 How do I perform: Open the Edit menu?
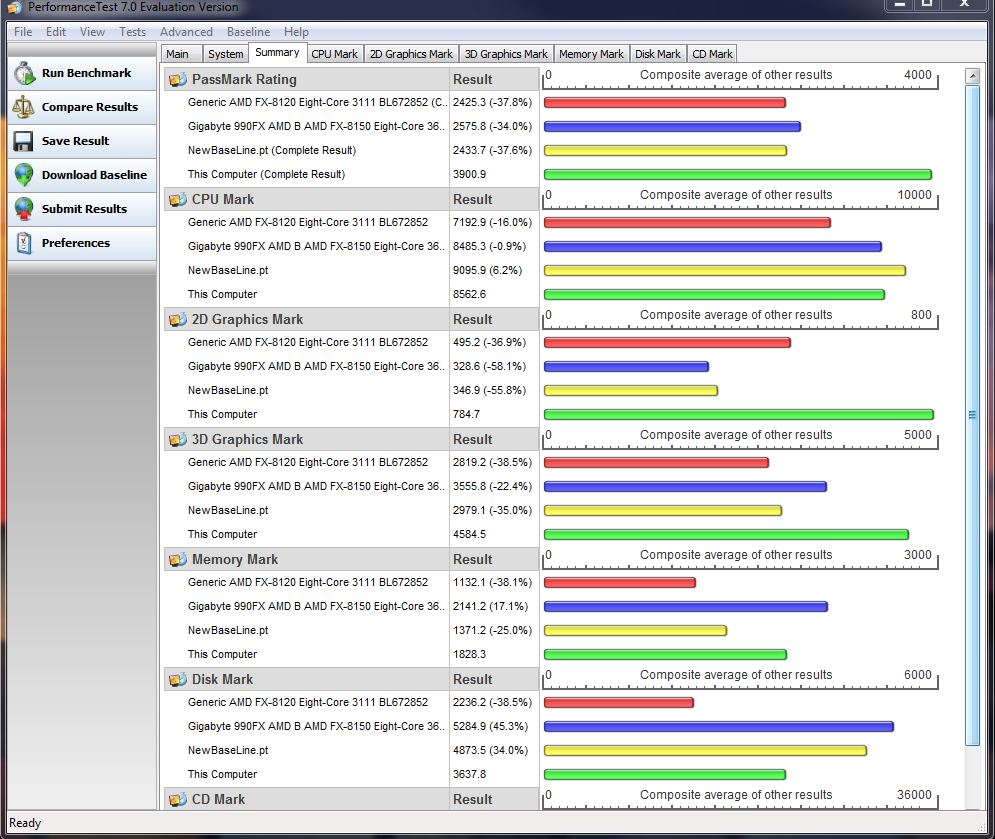tap(56, 32)
